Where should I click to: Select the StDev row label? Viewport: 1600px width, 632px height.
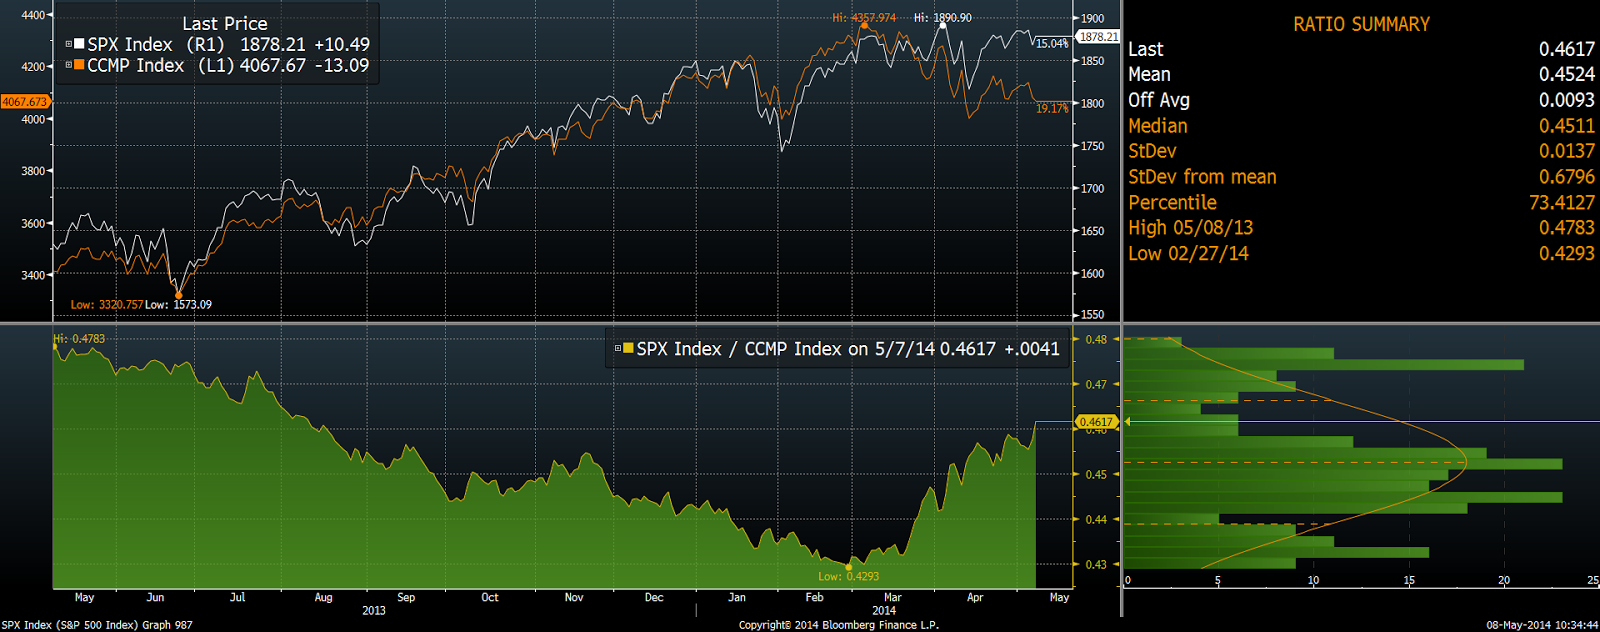point(1152,151)
